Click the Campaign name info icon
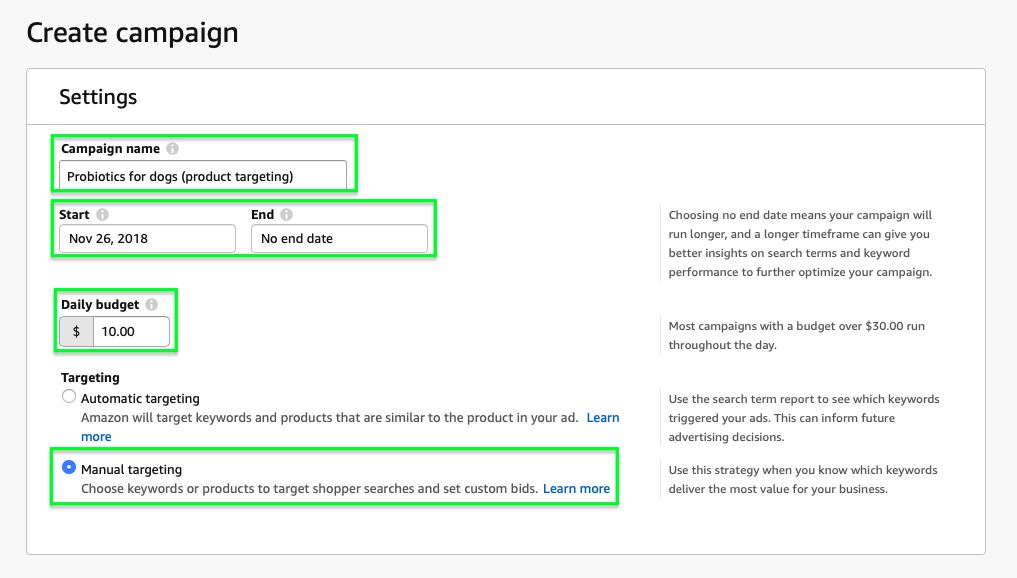This screenshot has width=1017, height=578. point(172,149)
